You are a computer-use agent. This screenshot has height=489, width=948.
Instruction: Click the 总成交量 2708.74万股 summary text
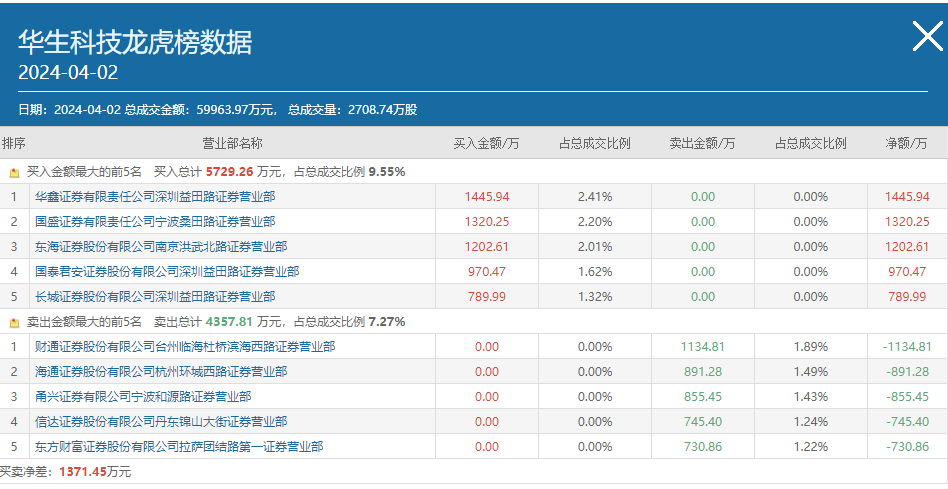click(352, 110)
